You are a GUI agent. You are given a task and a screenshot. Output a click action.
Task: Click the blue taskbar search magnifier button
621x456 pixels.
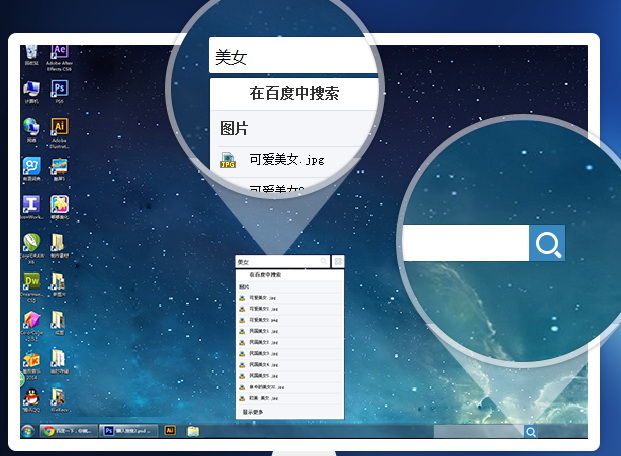[x=531, y=432]
